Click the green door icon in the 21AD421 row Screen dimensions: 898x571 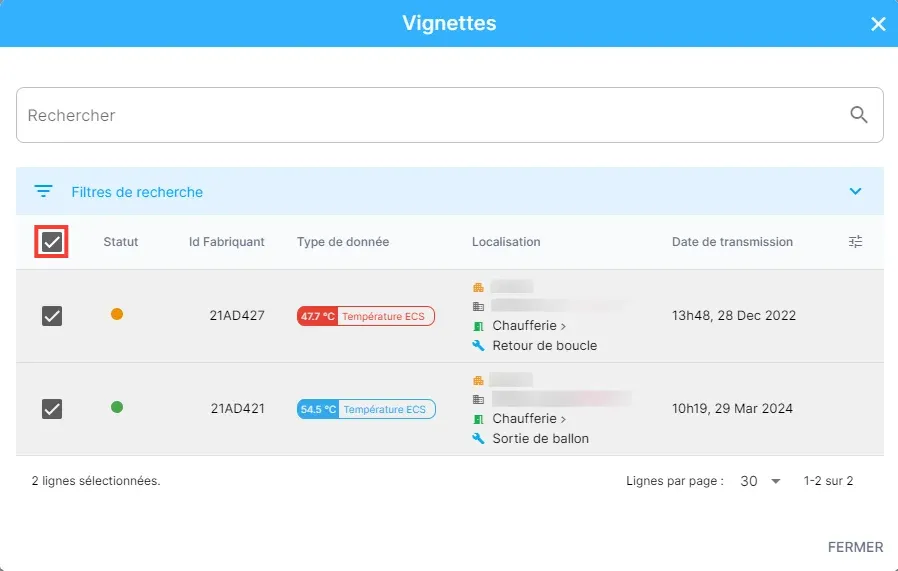point(478,419)
